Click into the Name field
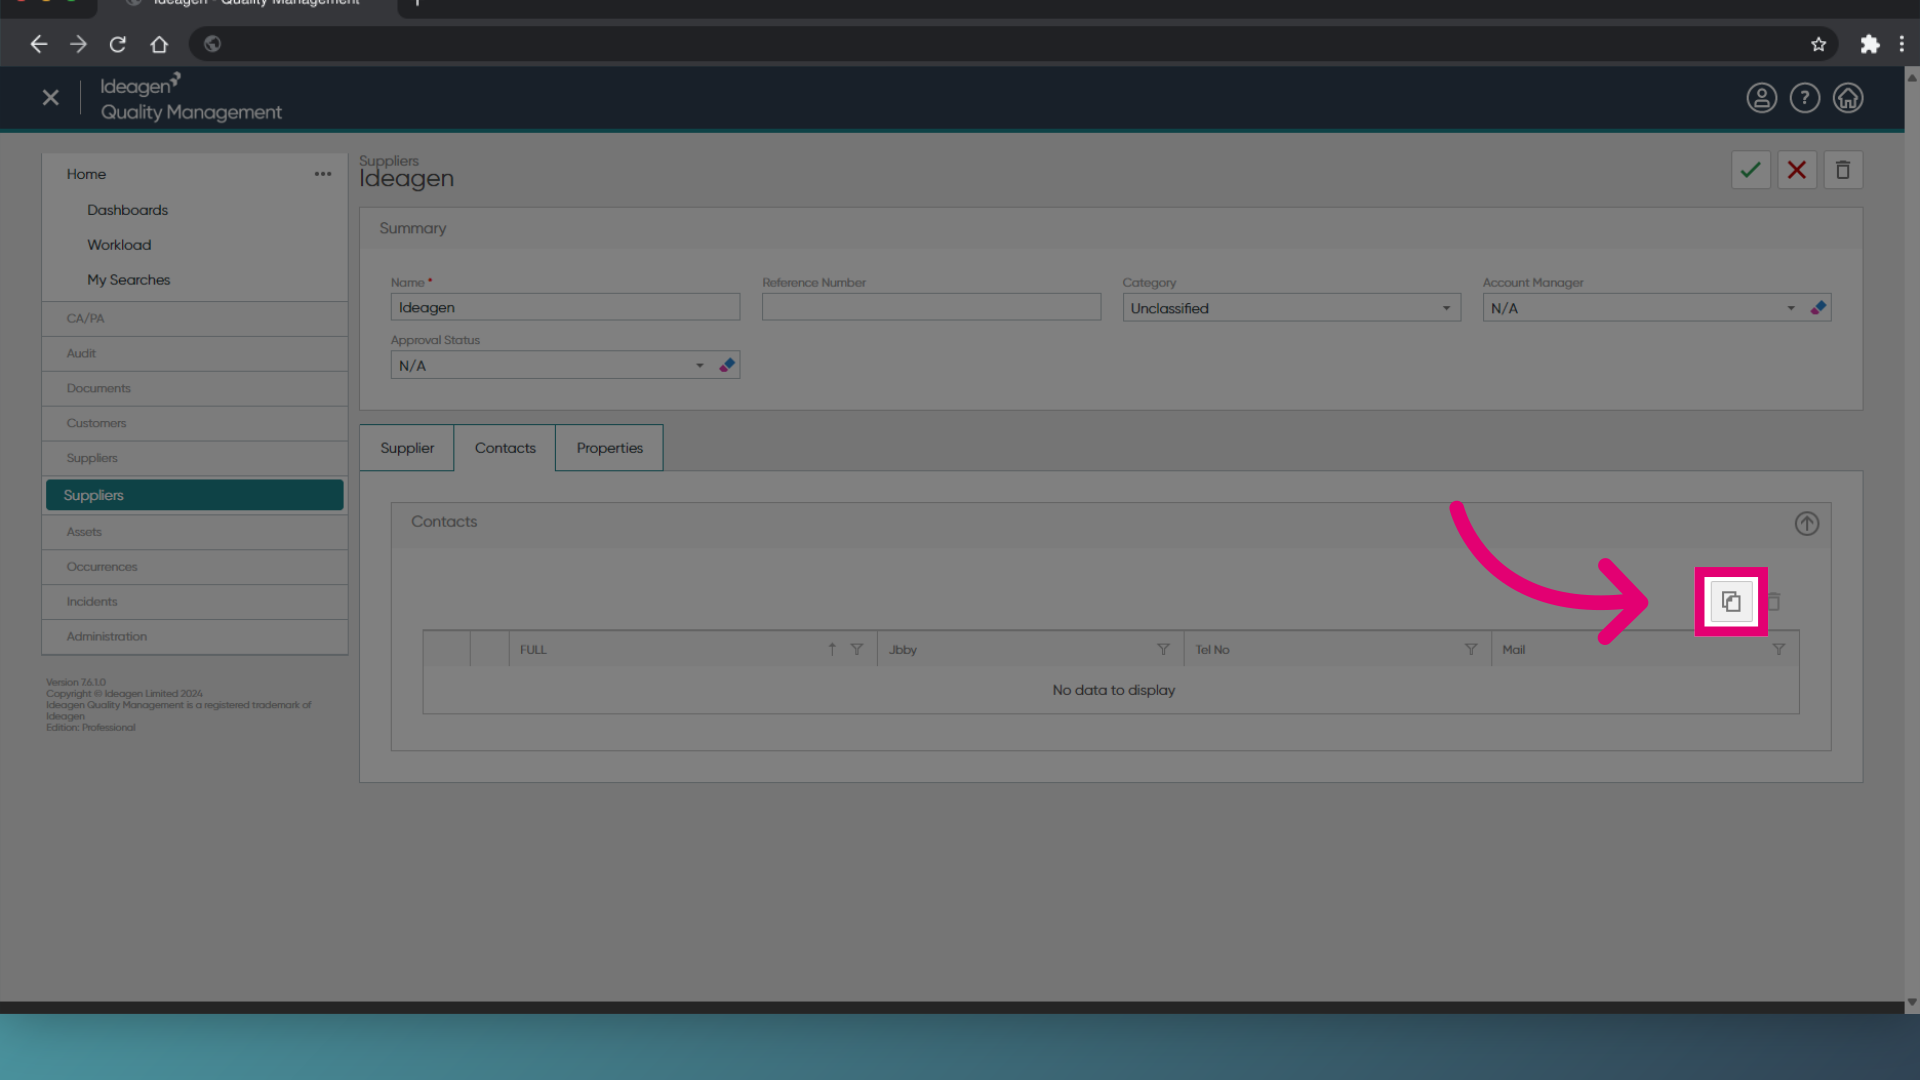The height and width of the screenshot is (1080, 1920). tap(565, 307)
